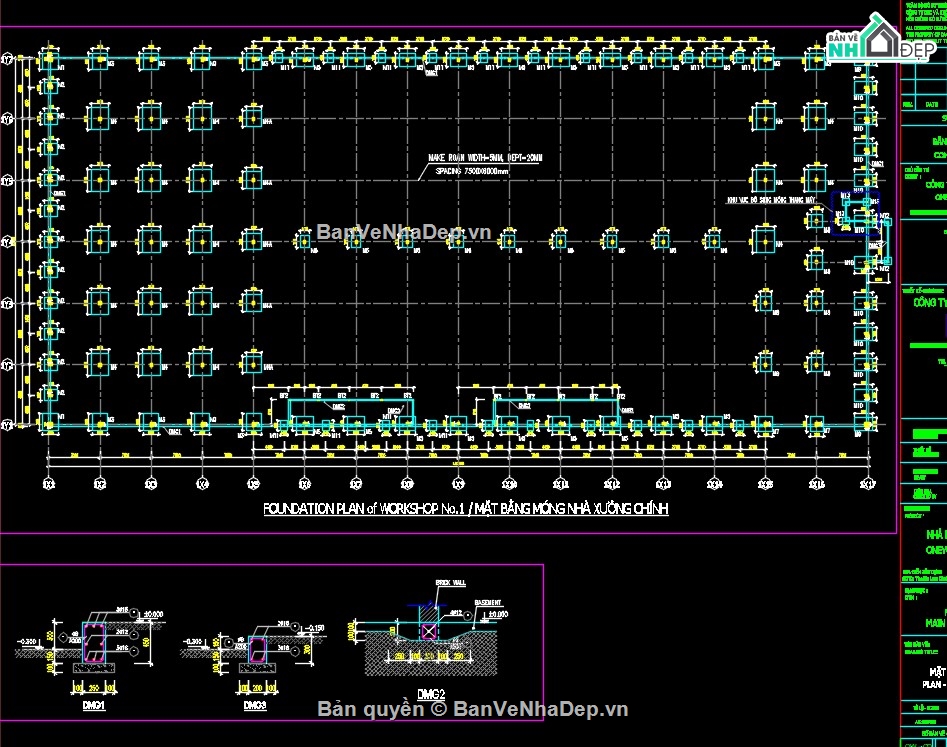Select the magenta rebar section in DMG3 detail
The height and width of the screenshot is (747, 947).
pyautogui.click(x=257, y=649)
